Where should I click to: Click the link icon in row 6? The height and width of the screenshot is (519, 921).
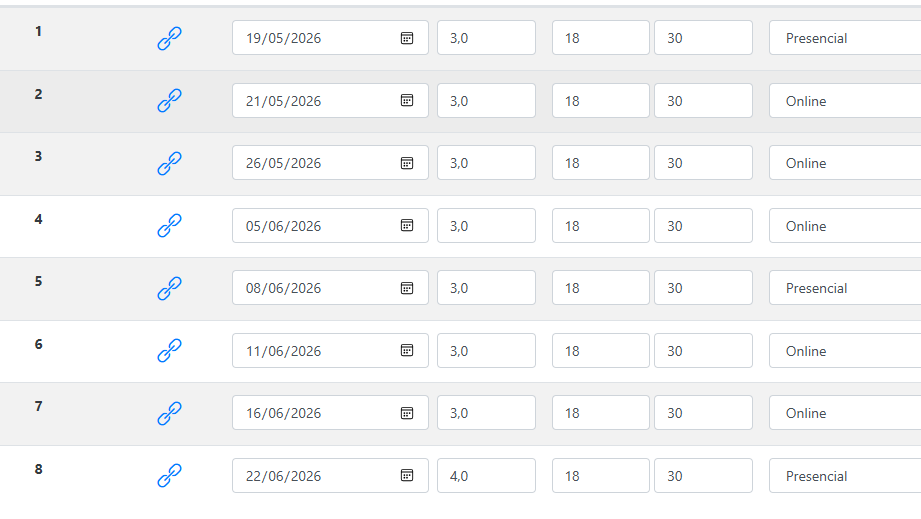pyautogui.click(x=169, y=351)
